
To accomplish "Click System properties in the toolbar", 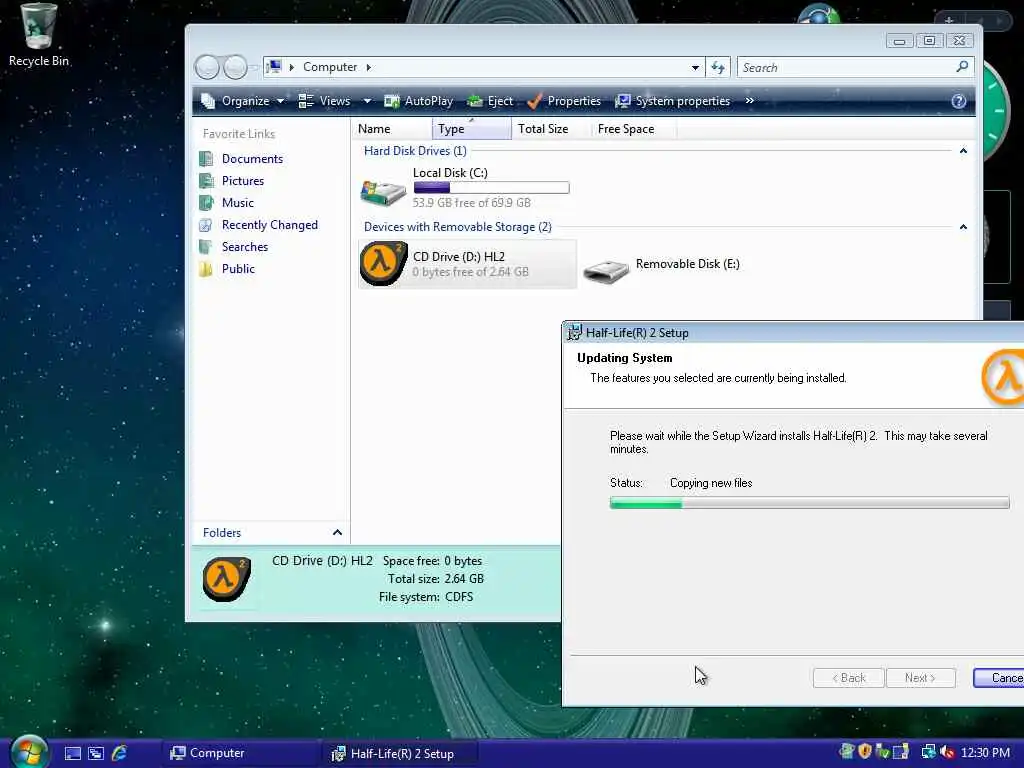I will pyautogui.click(x=673, y=101).
